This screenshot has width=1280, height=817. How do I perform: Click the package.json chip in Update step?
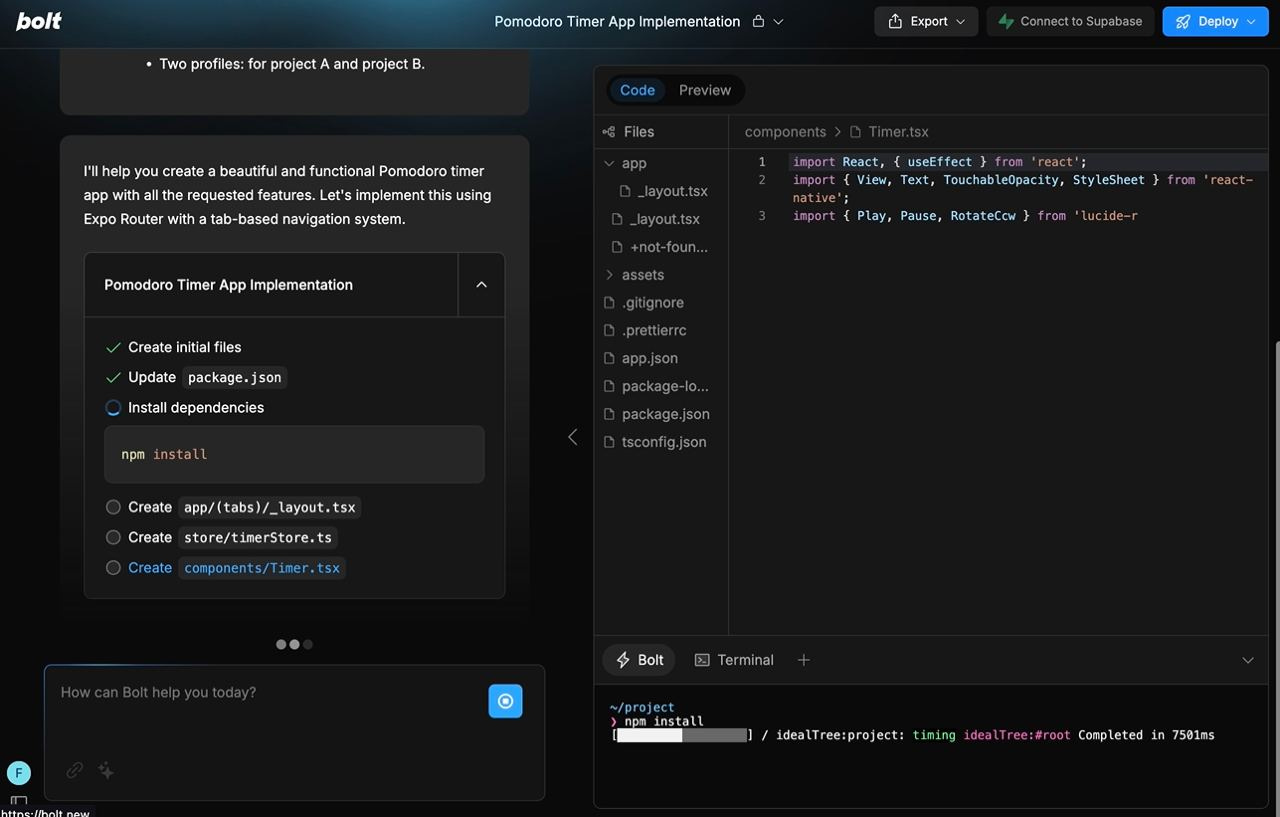click(x=235, y=378)
